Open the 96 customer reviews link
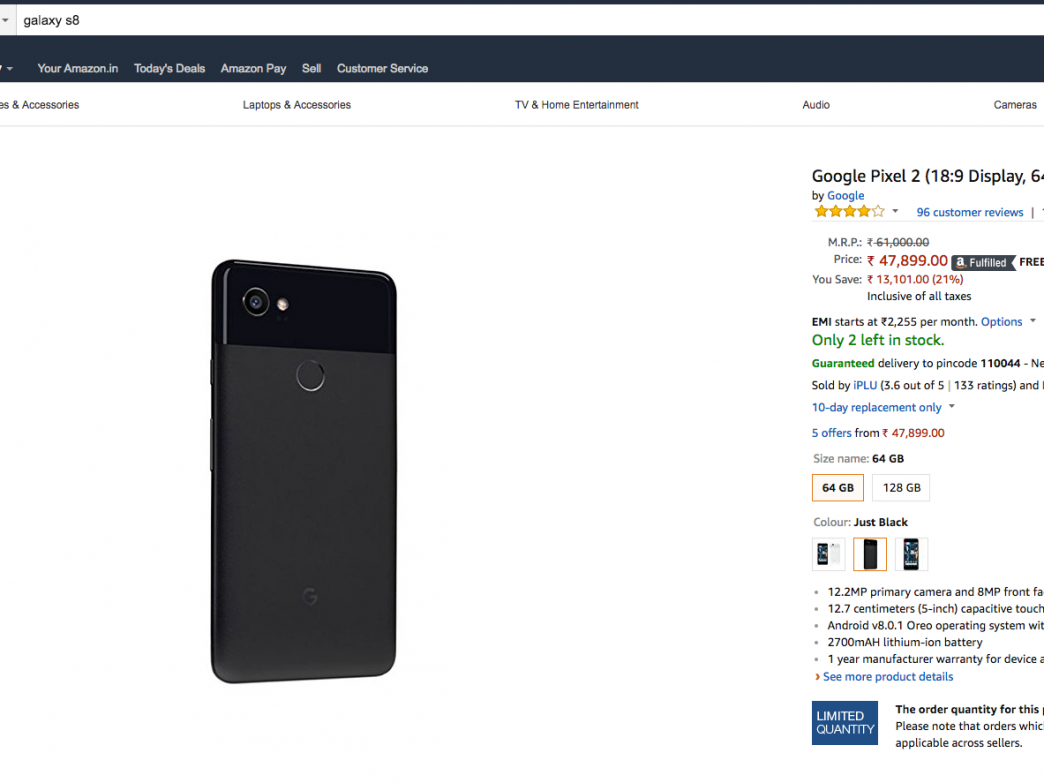Image resolution: width=1044 pixels, height=783 pixels. point(970,213)
